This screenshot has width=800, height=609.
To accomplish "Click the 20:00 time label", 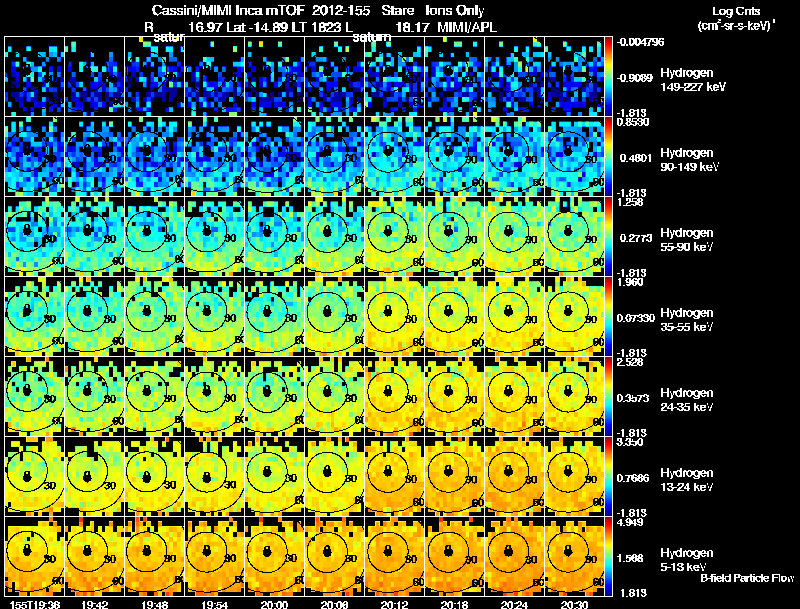I will pos(274,604).
